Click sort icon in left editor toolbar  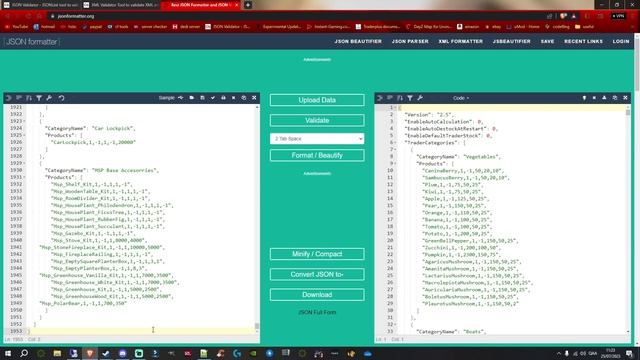pyautogui.click(x=29, y=98)
